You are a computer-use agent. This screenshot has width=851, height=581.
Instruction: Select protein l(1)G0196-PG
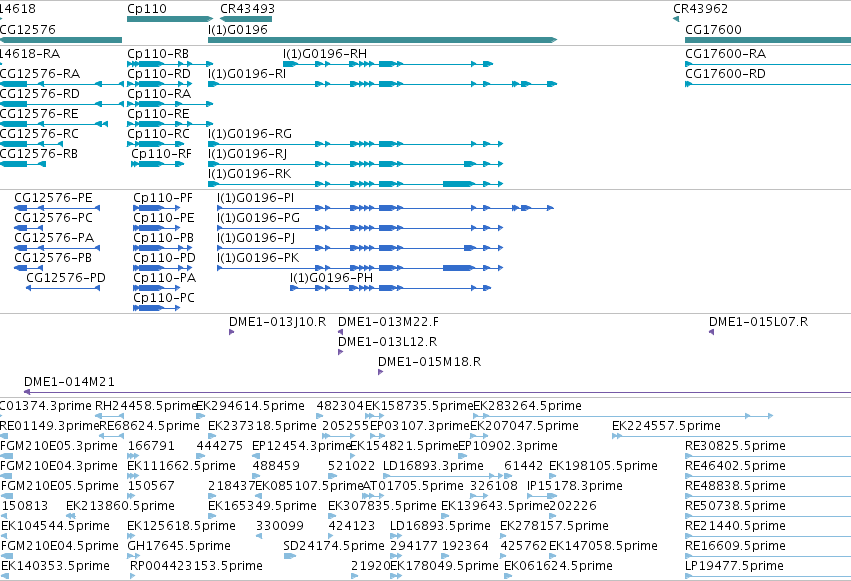[x=360, y=228]
